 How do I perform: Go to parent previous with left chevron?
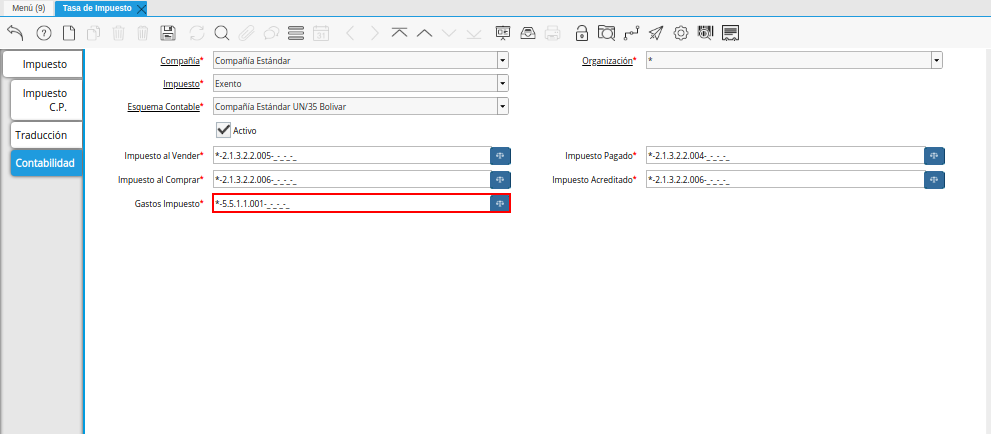[351, 33]
